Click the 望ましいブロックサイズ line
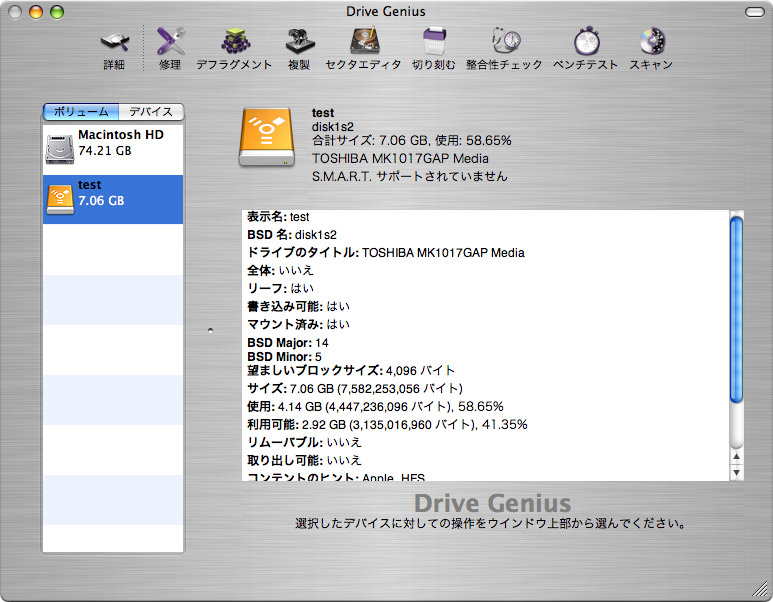 351,370
